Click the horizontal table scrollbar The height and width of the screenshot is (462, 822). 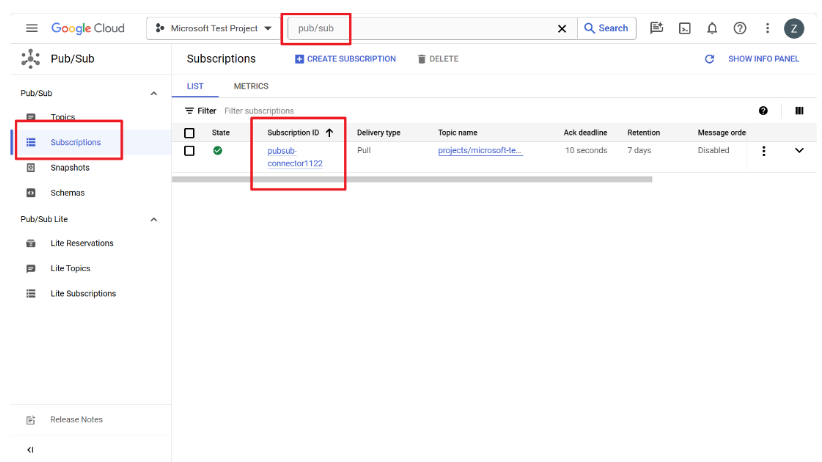pos(411,179)
